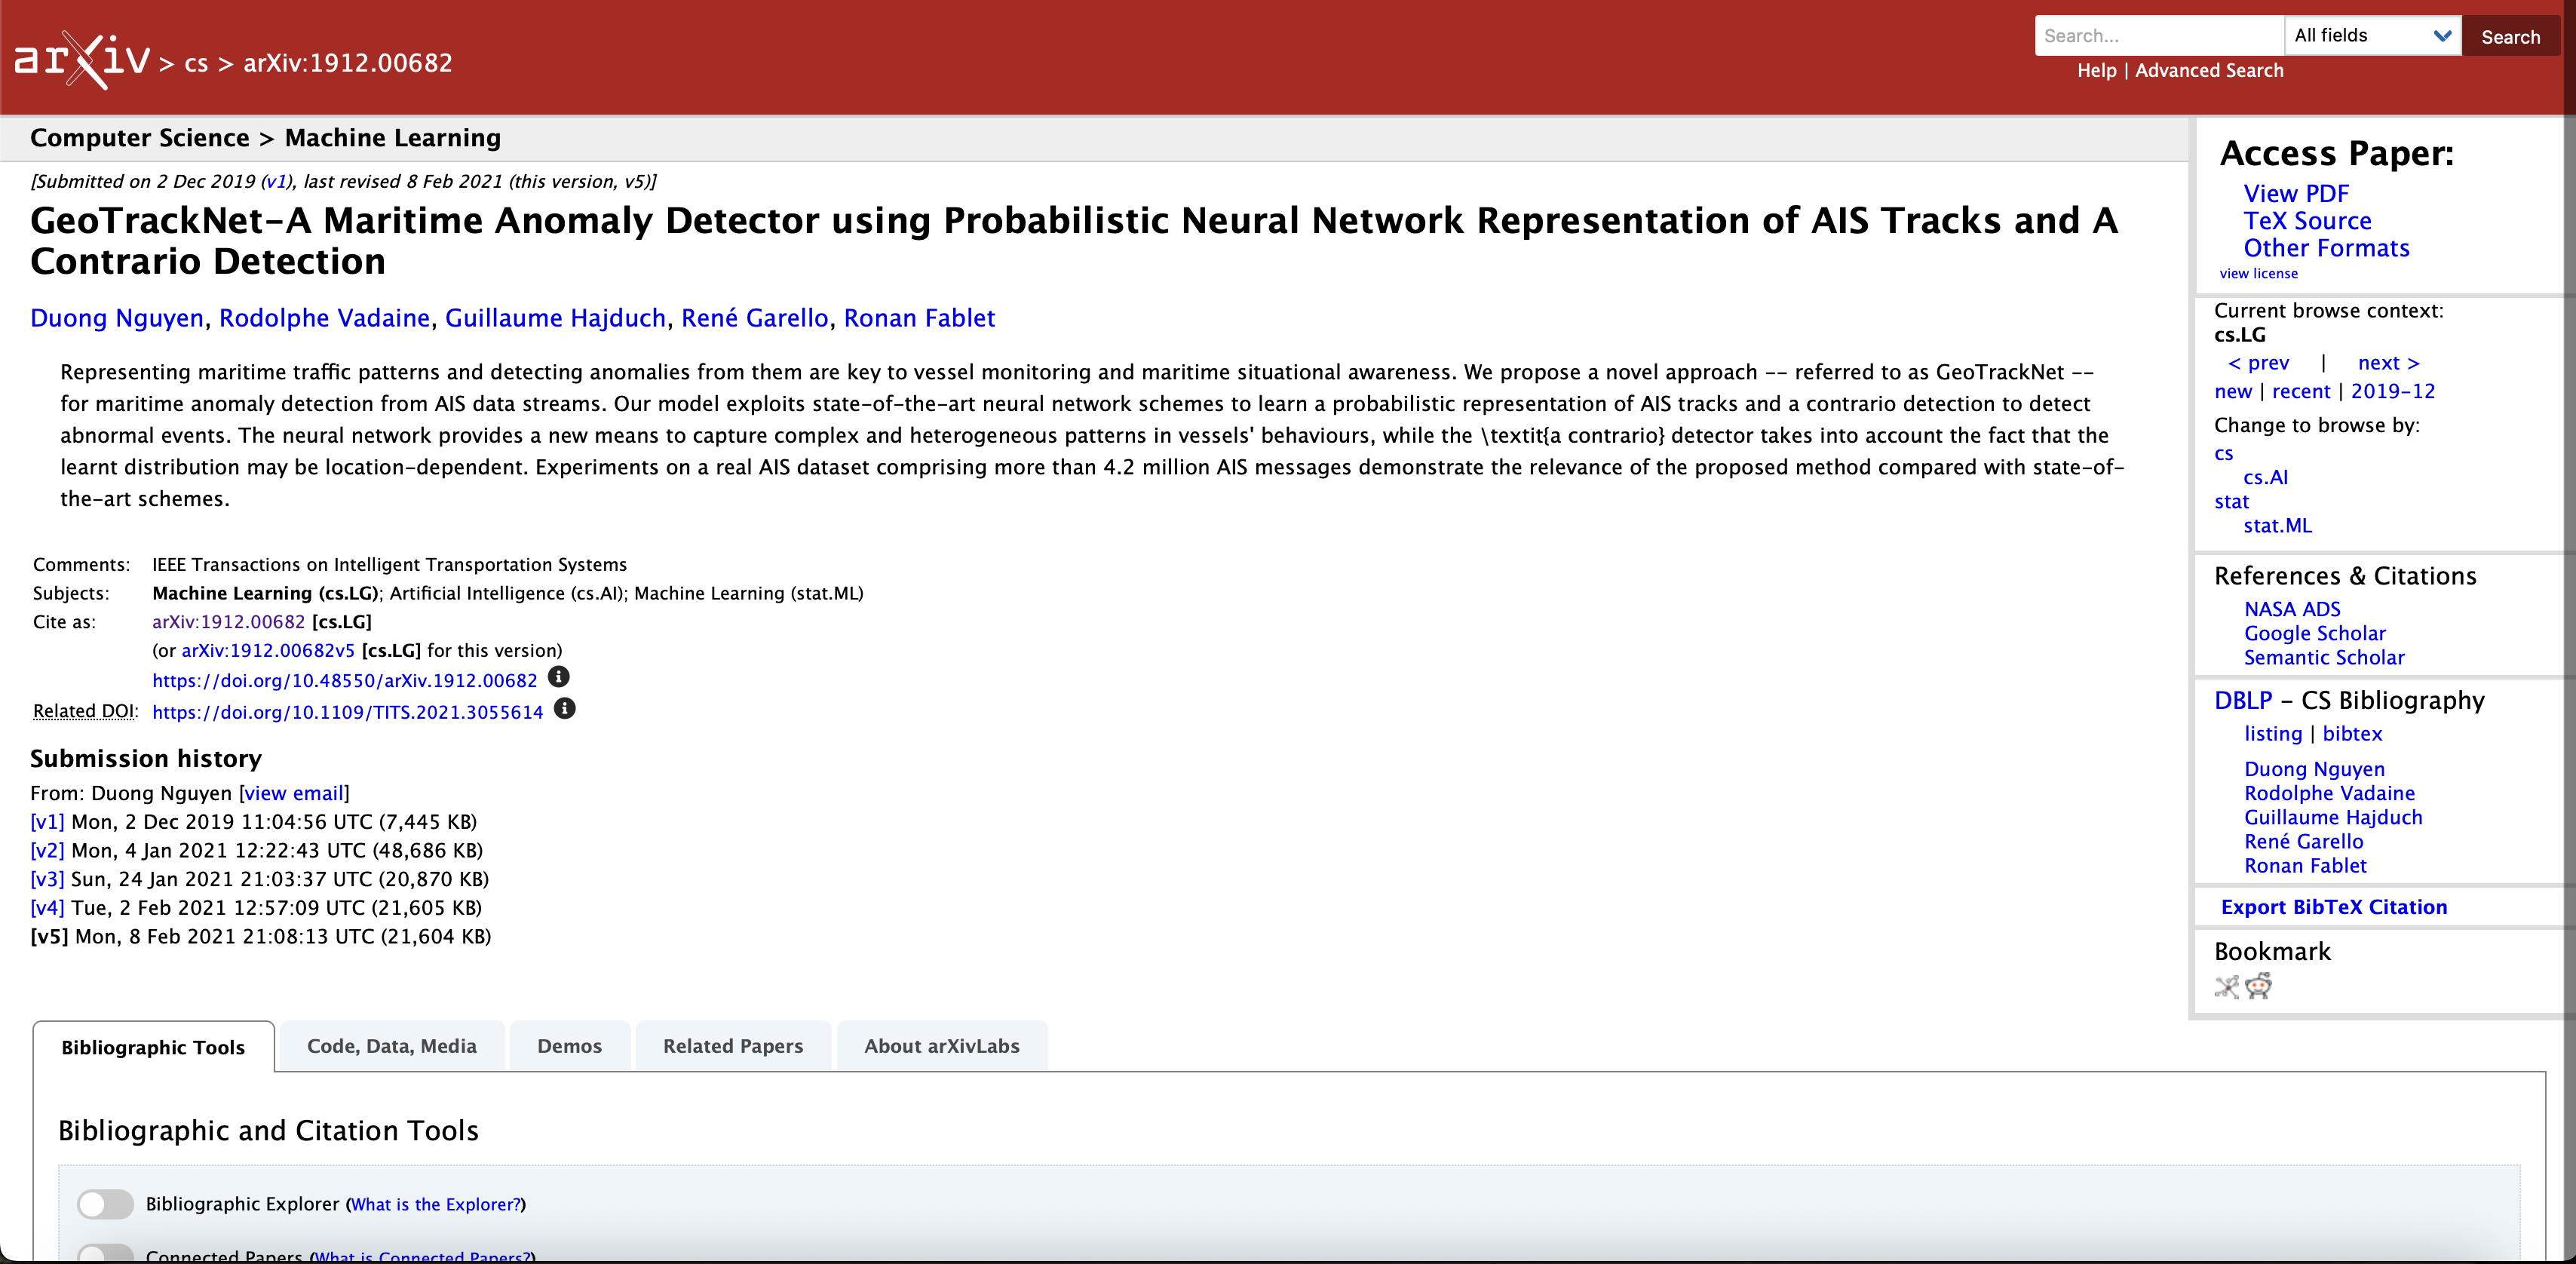
Task: Click the BibSonomy bookmark icon
Action: click(x=2226, y=987)
